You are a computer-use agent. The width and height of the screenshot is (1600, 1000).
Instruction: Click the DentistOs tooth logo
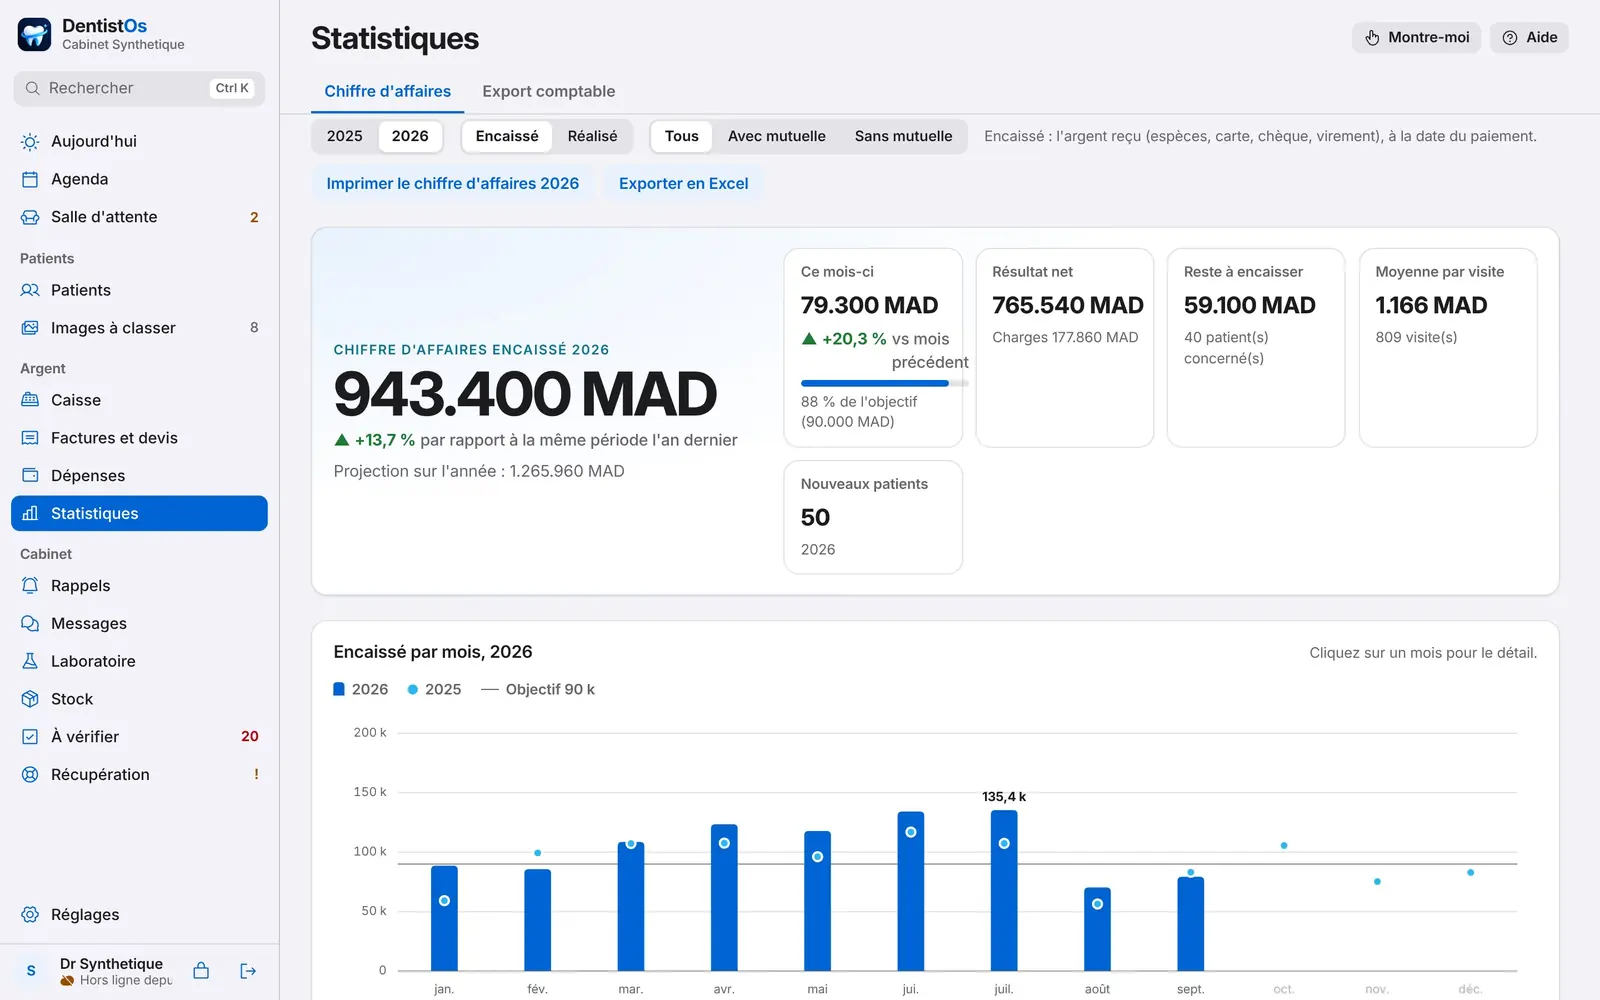click(34, 34)
